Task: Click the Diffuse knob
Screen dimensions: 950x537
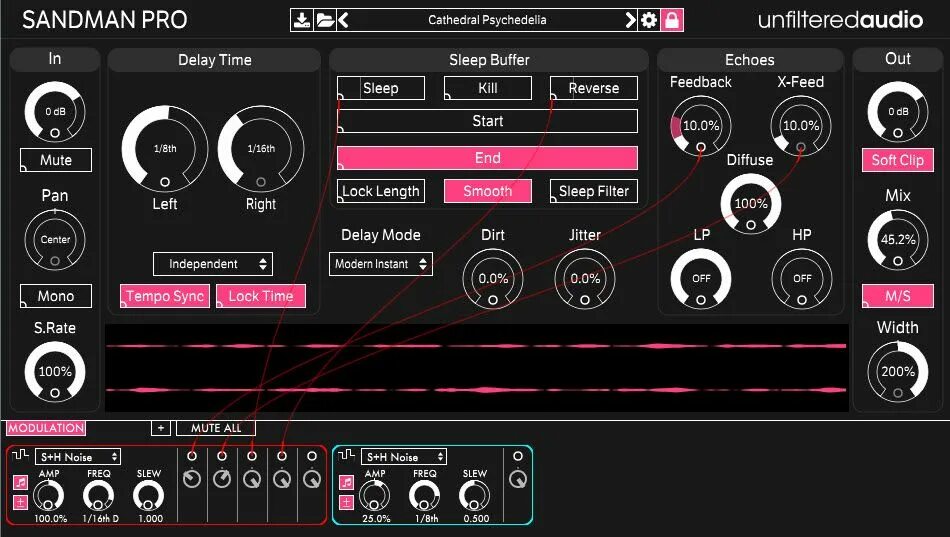Action: 751,204
